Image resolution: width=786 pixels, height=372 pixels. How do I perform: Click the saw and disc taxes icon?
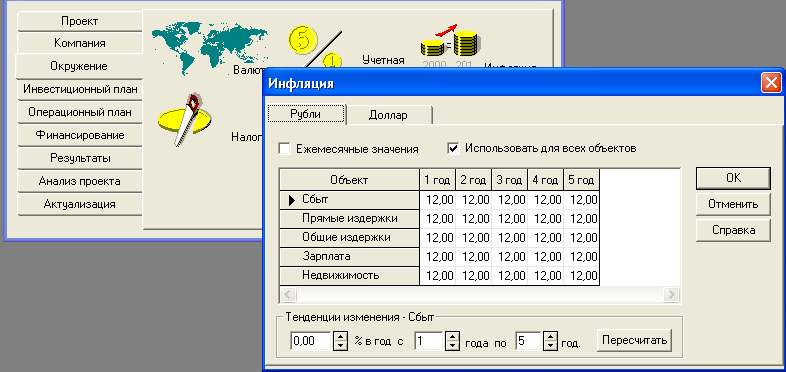coord(185,119)
